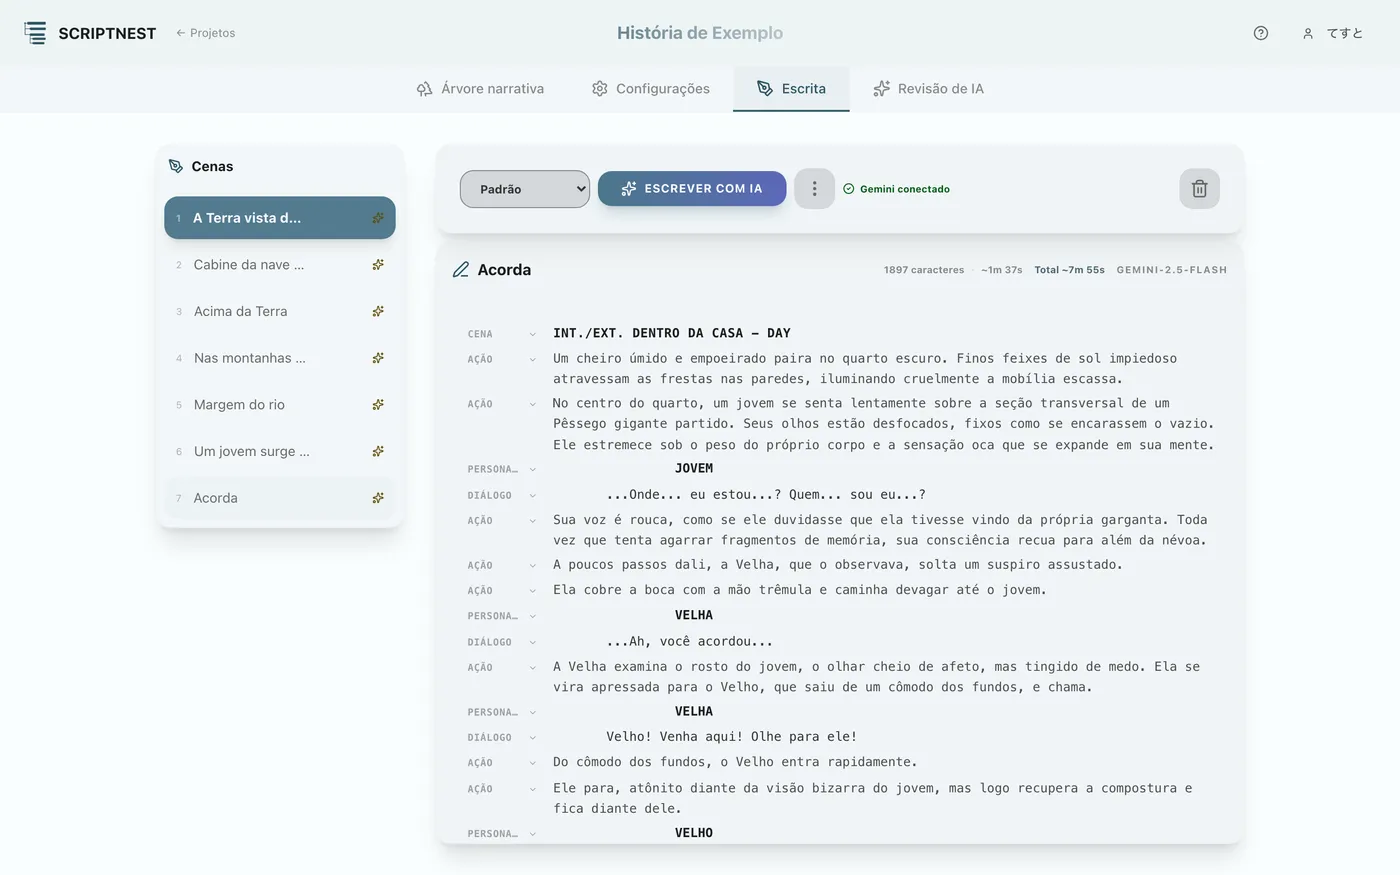Click the 'Velho! Venha aqui! Olhe para ele!' line
This screenshot has width=1400, height=875.
(731, 737)
